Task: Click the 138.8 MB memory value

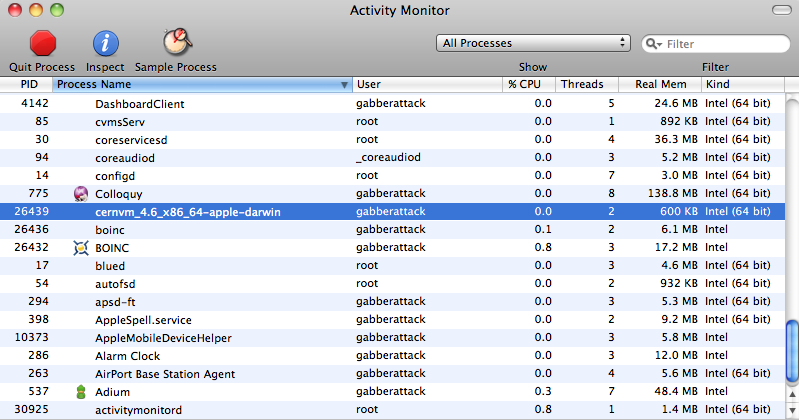Action: coord(672,193)
